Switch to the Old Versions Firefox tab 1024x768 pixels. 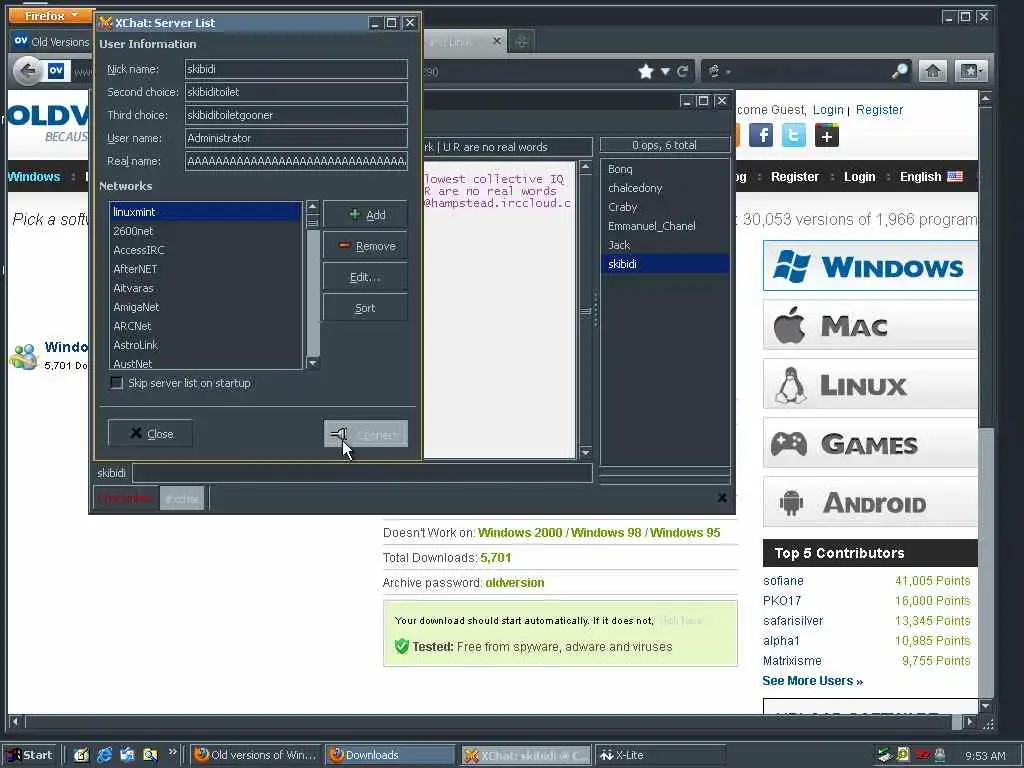[x=52, y=42]
